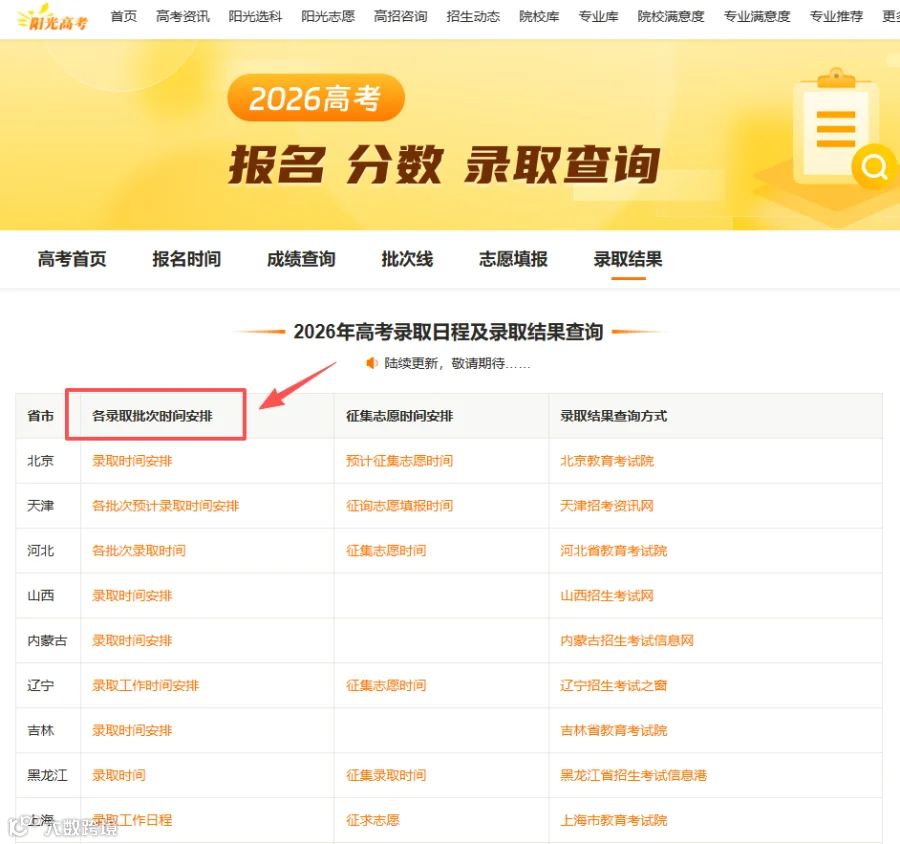
Task: Visit 天津招考资讯网 link
Action: pos(607,506)
